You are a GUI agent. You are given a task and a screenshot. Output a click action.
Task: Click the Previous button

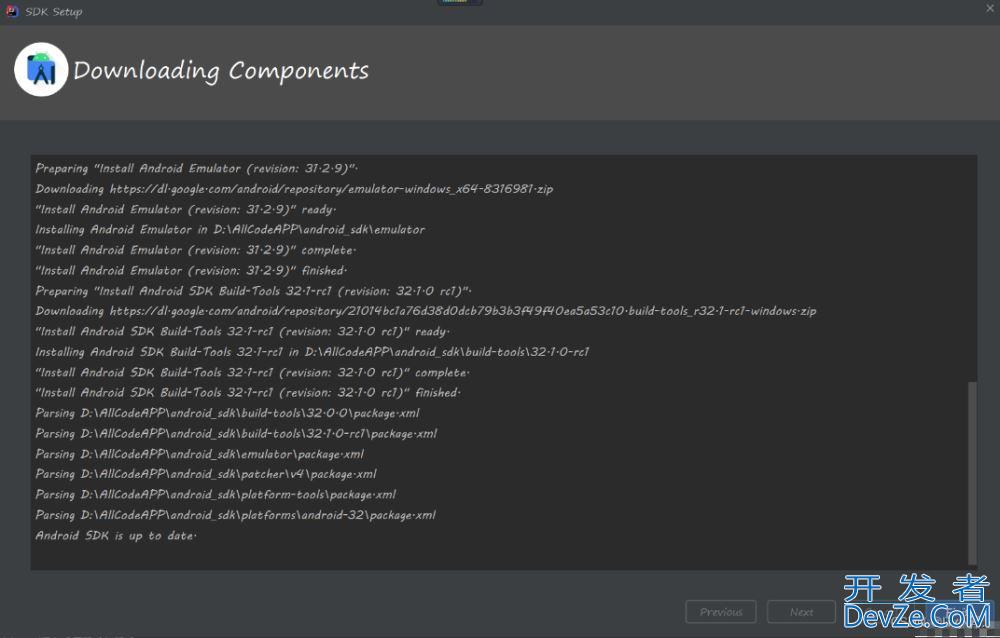tap(721, 612)
